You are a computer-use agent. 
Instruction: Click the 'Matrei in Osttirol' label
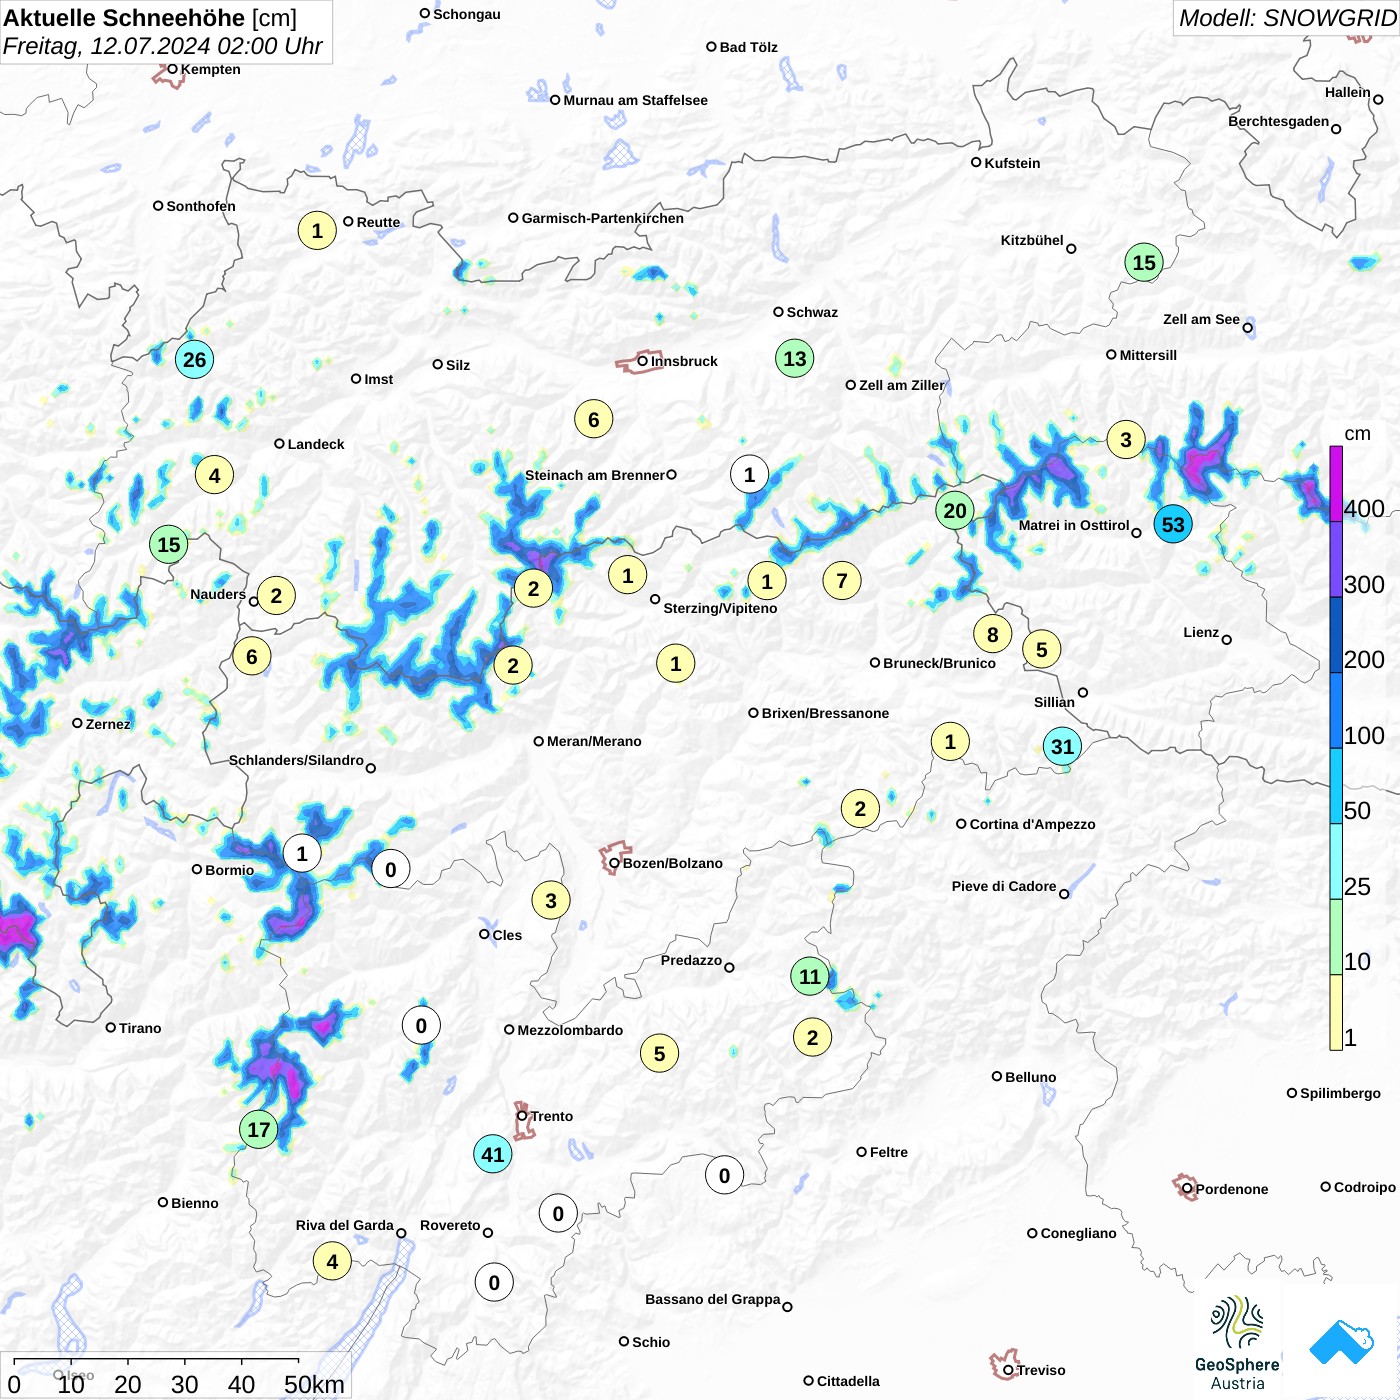(x=1074, y=525)
